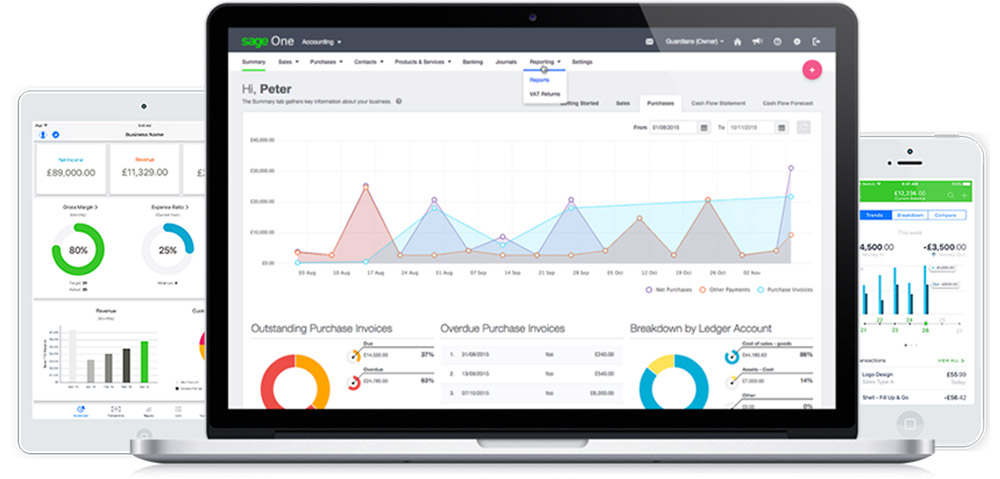Image resolution: width=1000 pixels, height=479 pixels.
Task: Toggle Other Payments series in chart legend
Action: (x=727, y=290)
